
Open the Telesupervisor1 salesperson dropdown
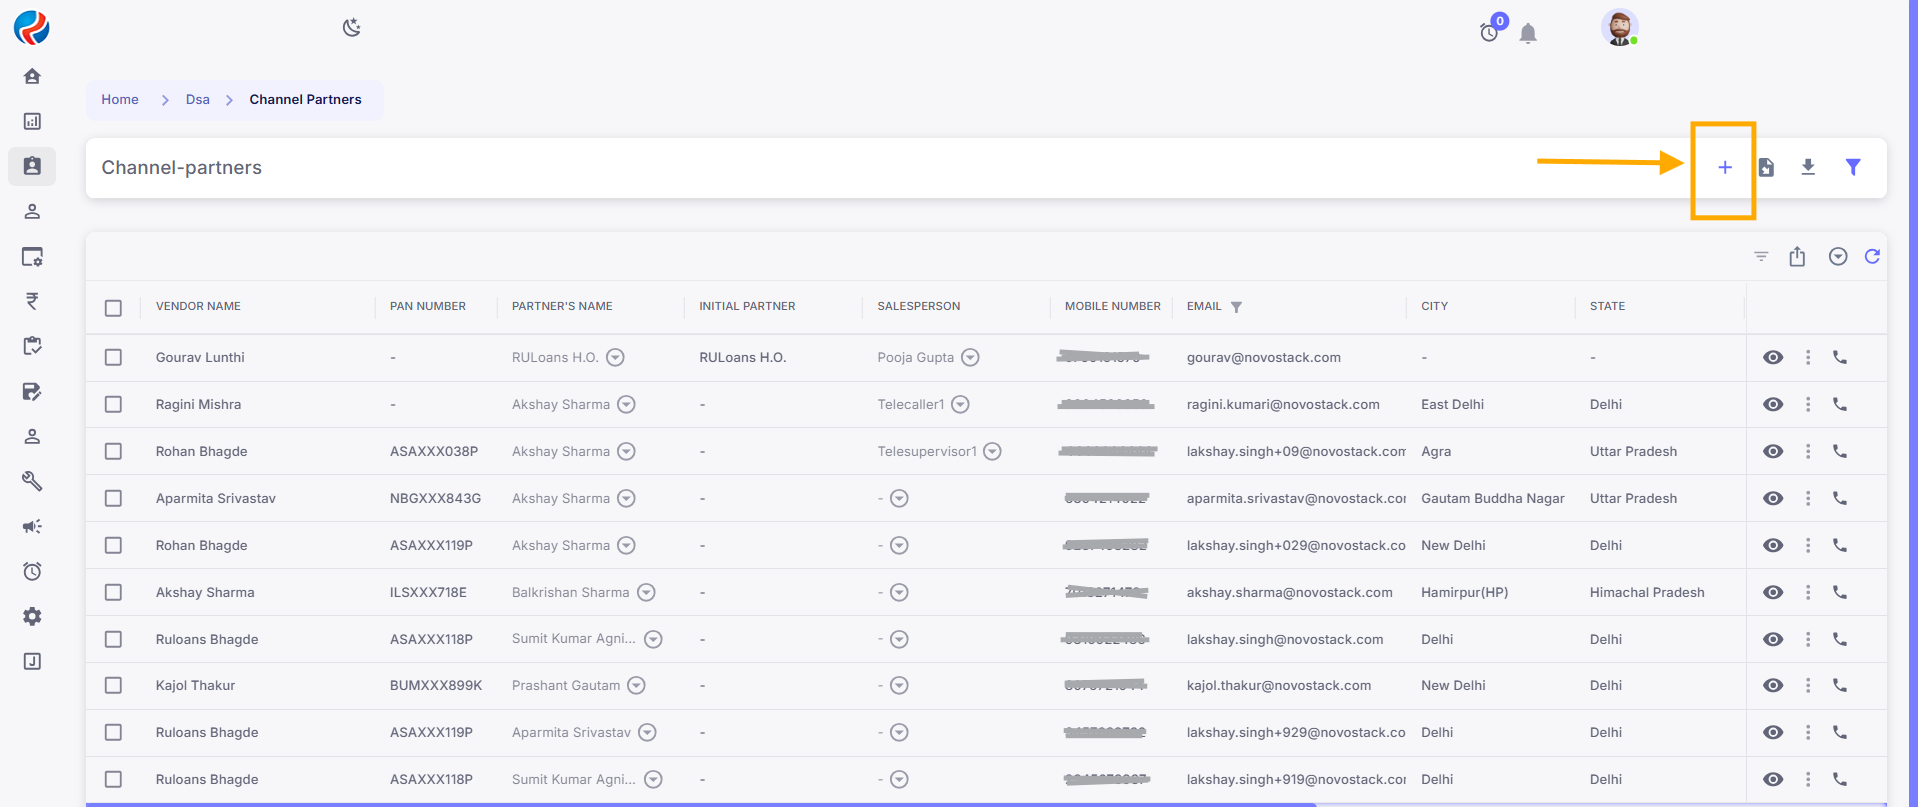[992, 451]
